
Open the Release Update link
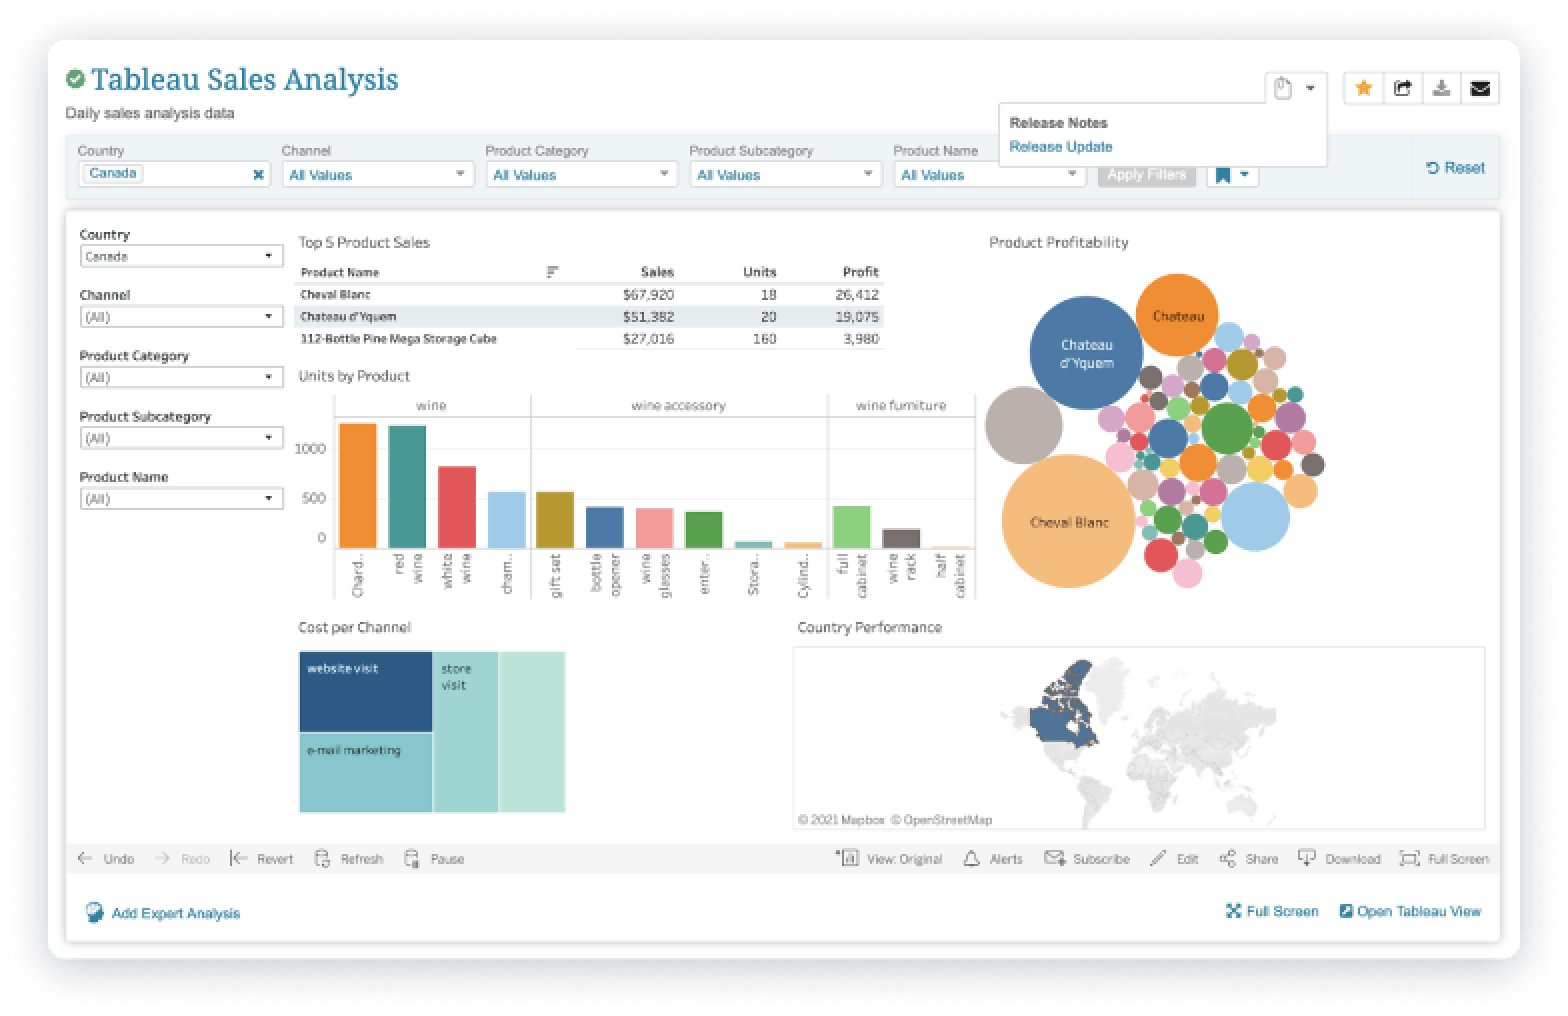pyautogui.click(x=1060, y=147)
